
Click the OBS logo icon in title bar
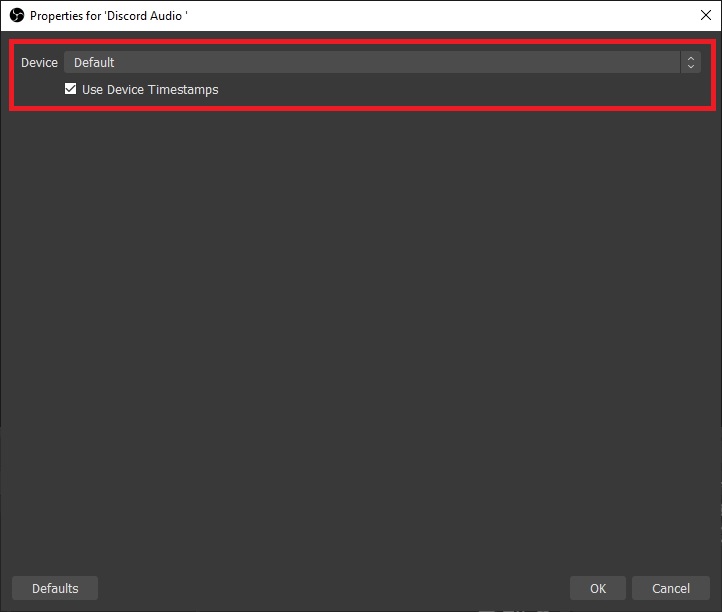coord(17,15)
